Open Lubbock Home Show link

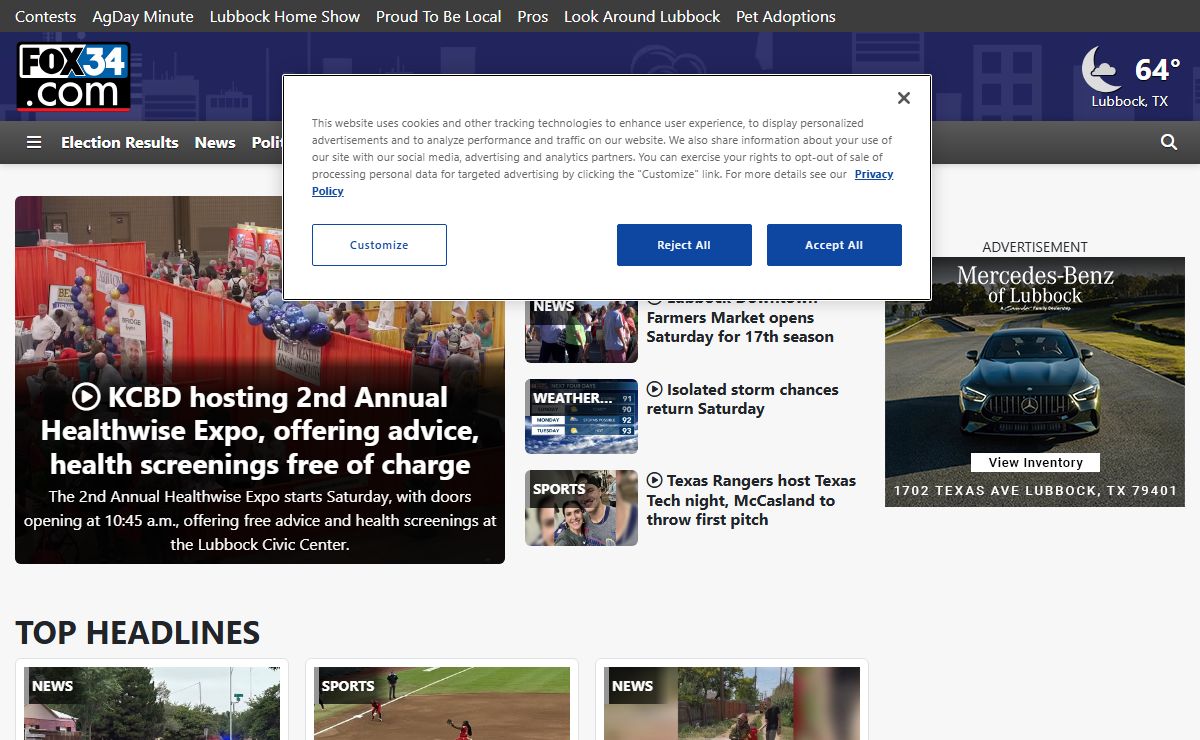pyautogui.click(x=285, y=16)
